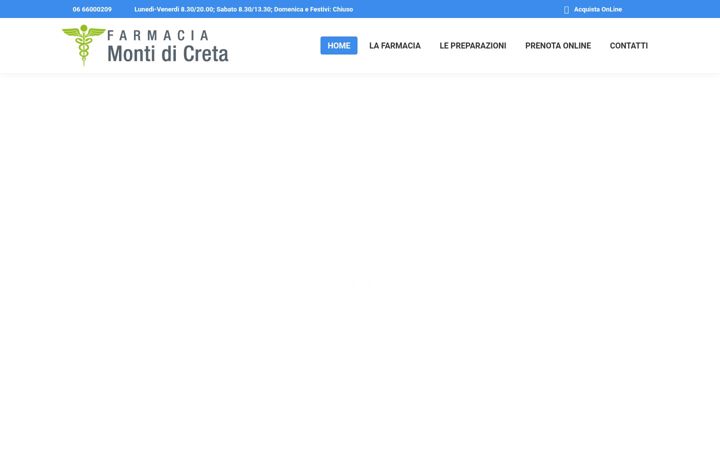The width and height of the screenshot is (720, 450).
Task: Open the LE PREPARAZIONI menu item
Action: click(x=473, y=45)
